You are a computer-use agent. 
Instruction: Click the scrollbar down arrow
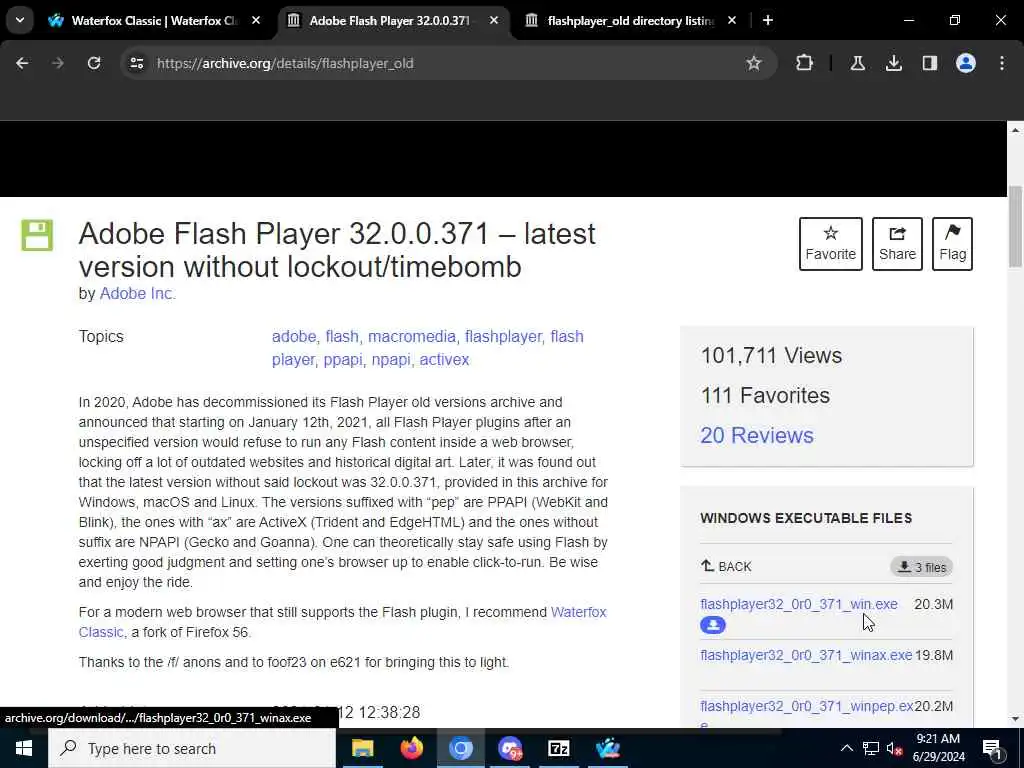(1016, 719)
